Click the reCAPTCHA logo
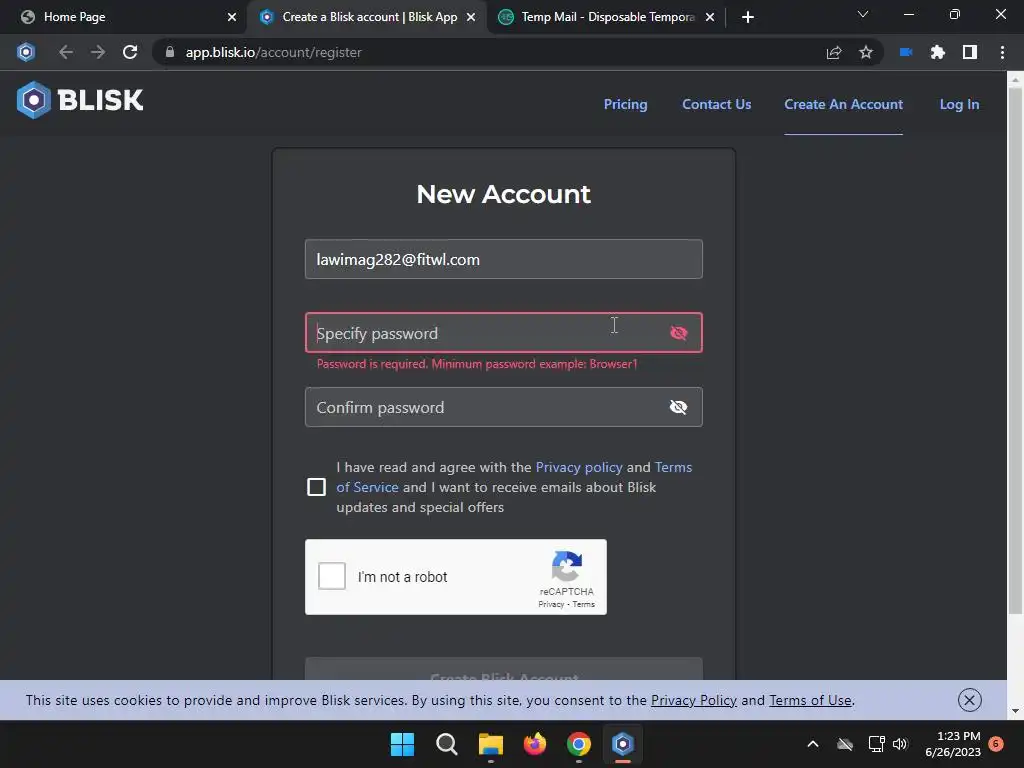This screenshot has width=1024, height=768. (x=566, y=566)
